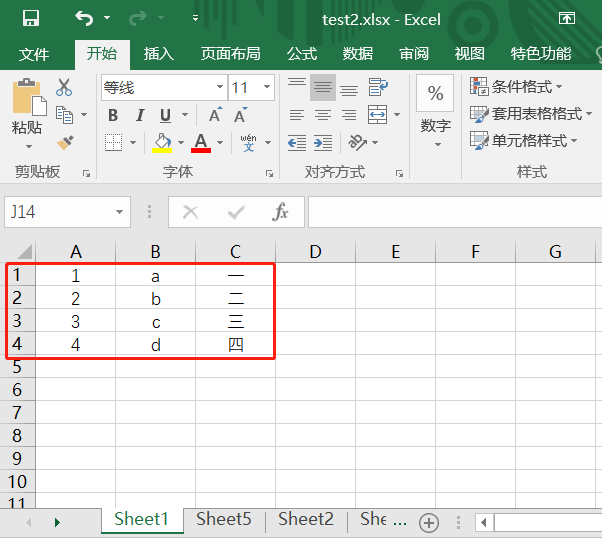Click the Increase Font Size icon
Image resolution: width=602 pixels, height=538 pixels.
click(216, 115)
